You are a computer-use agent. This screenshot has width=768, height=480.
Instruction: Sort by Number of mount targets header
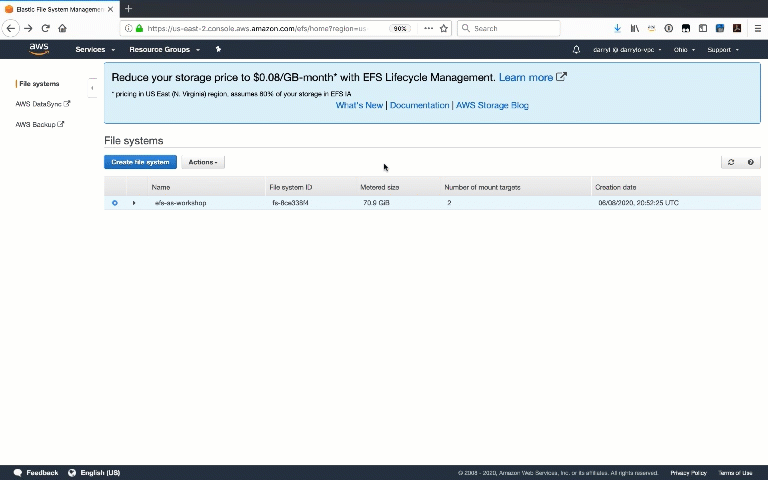(x=516, y=187)
